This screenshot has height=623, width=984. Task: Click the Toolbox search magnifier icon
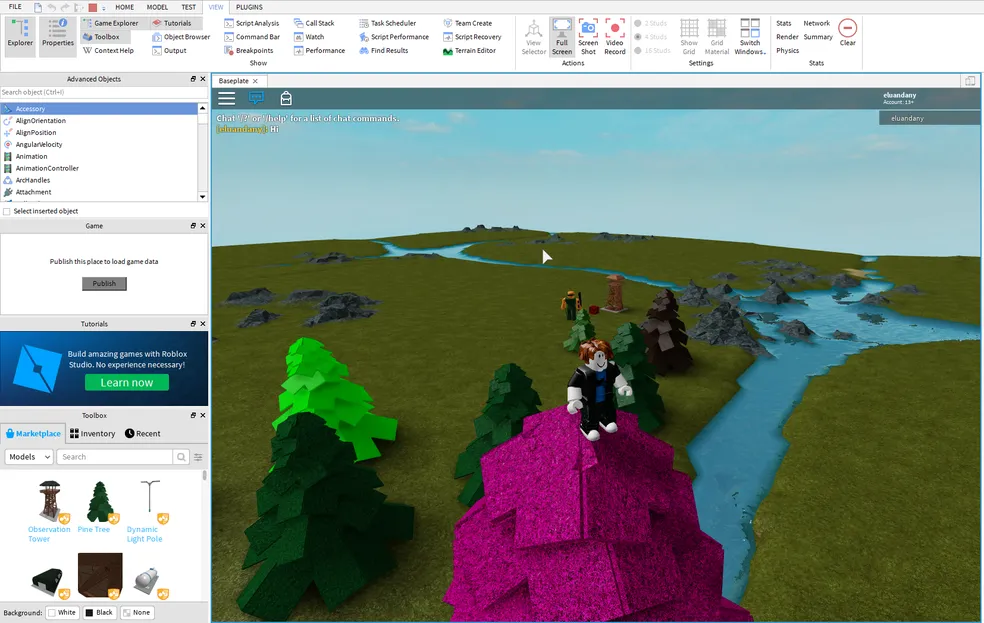(x=181, y=457)
